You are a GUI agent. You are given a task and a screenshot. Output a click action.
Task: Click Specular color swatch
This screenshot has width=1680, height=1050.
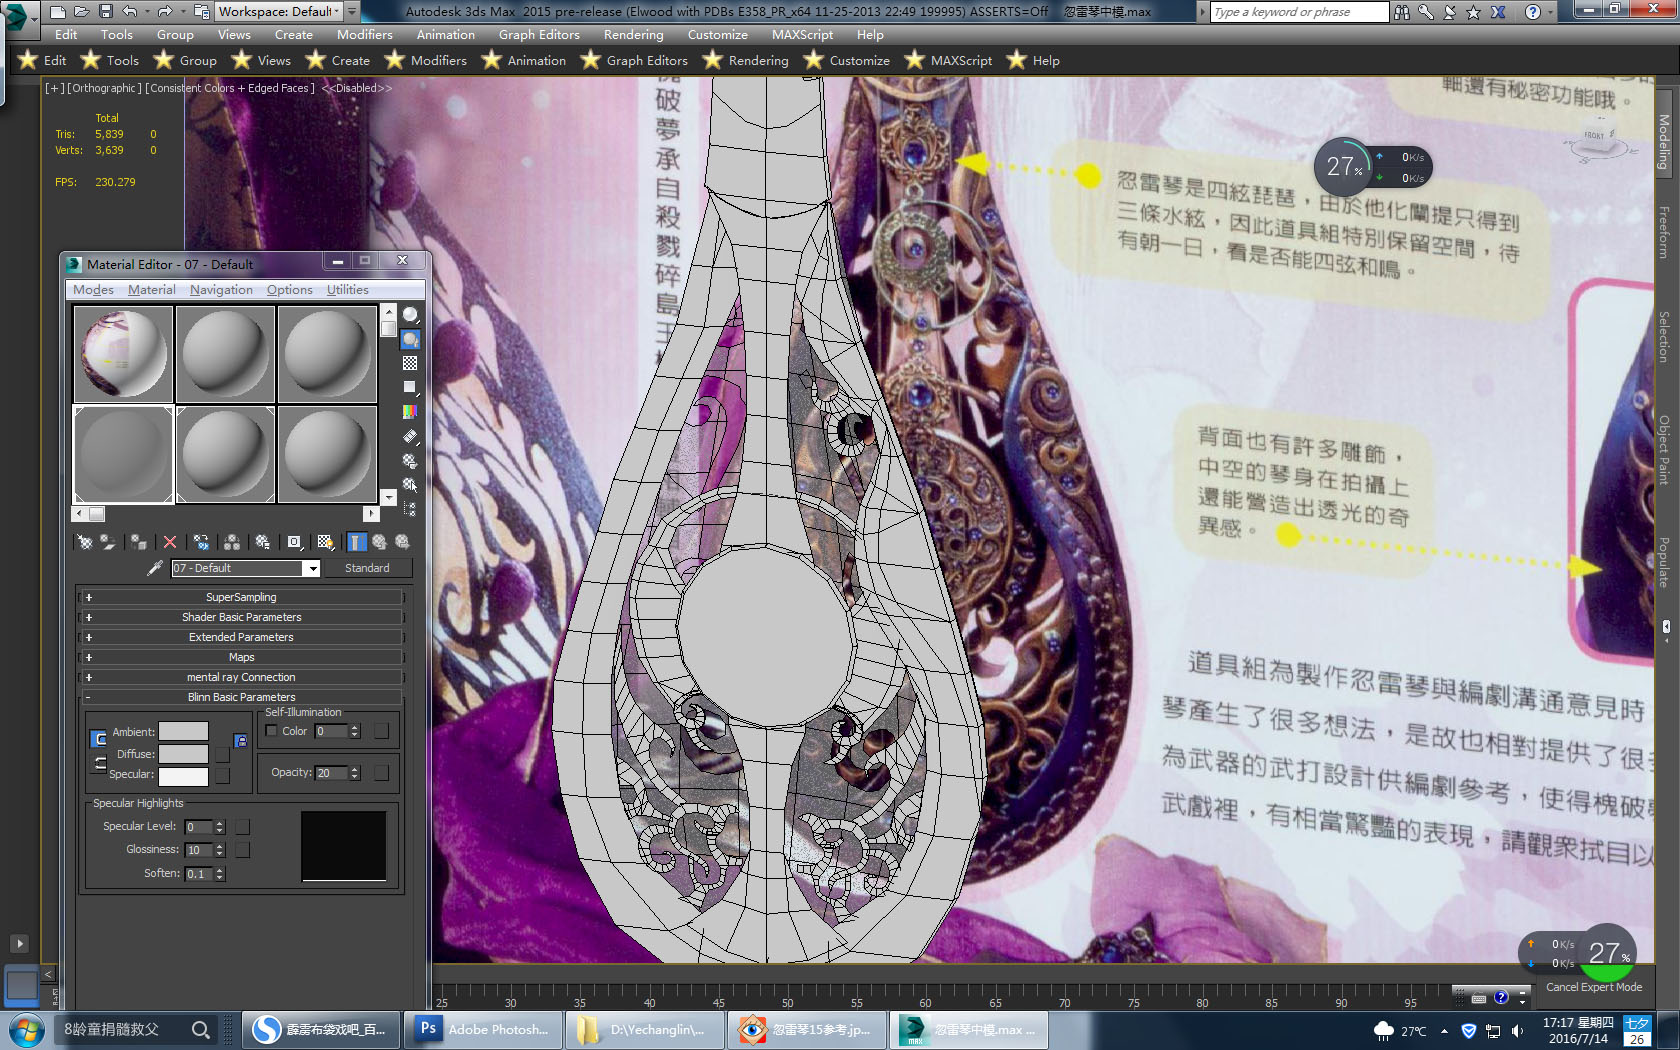point(184,776)
